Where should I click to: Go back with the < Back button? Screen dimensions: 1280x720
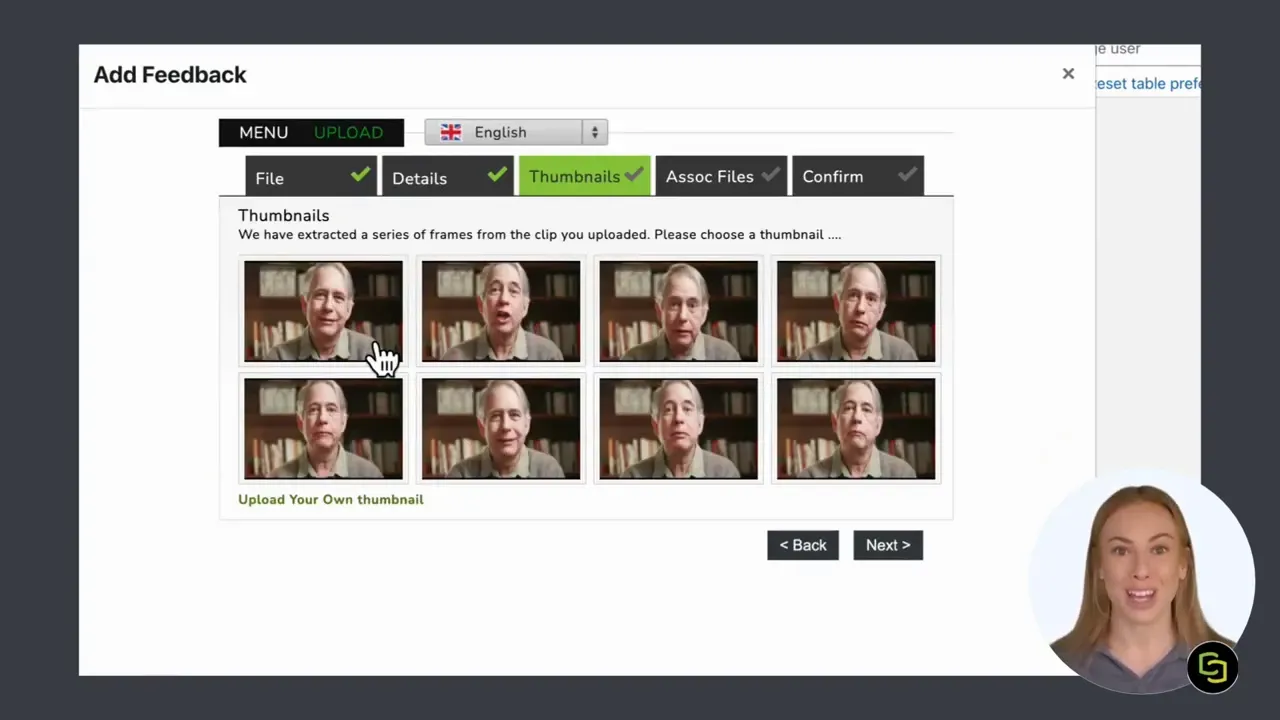click(x=803, y=545)
